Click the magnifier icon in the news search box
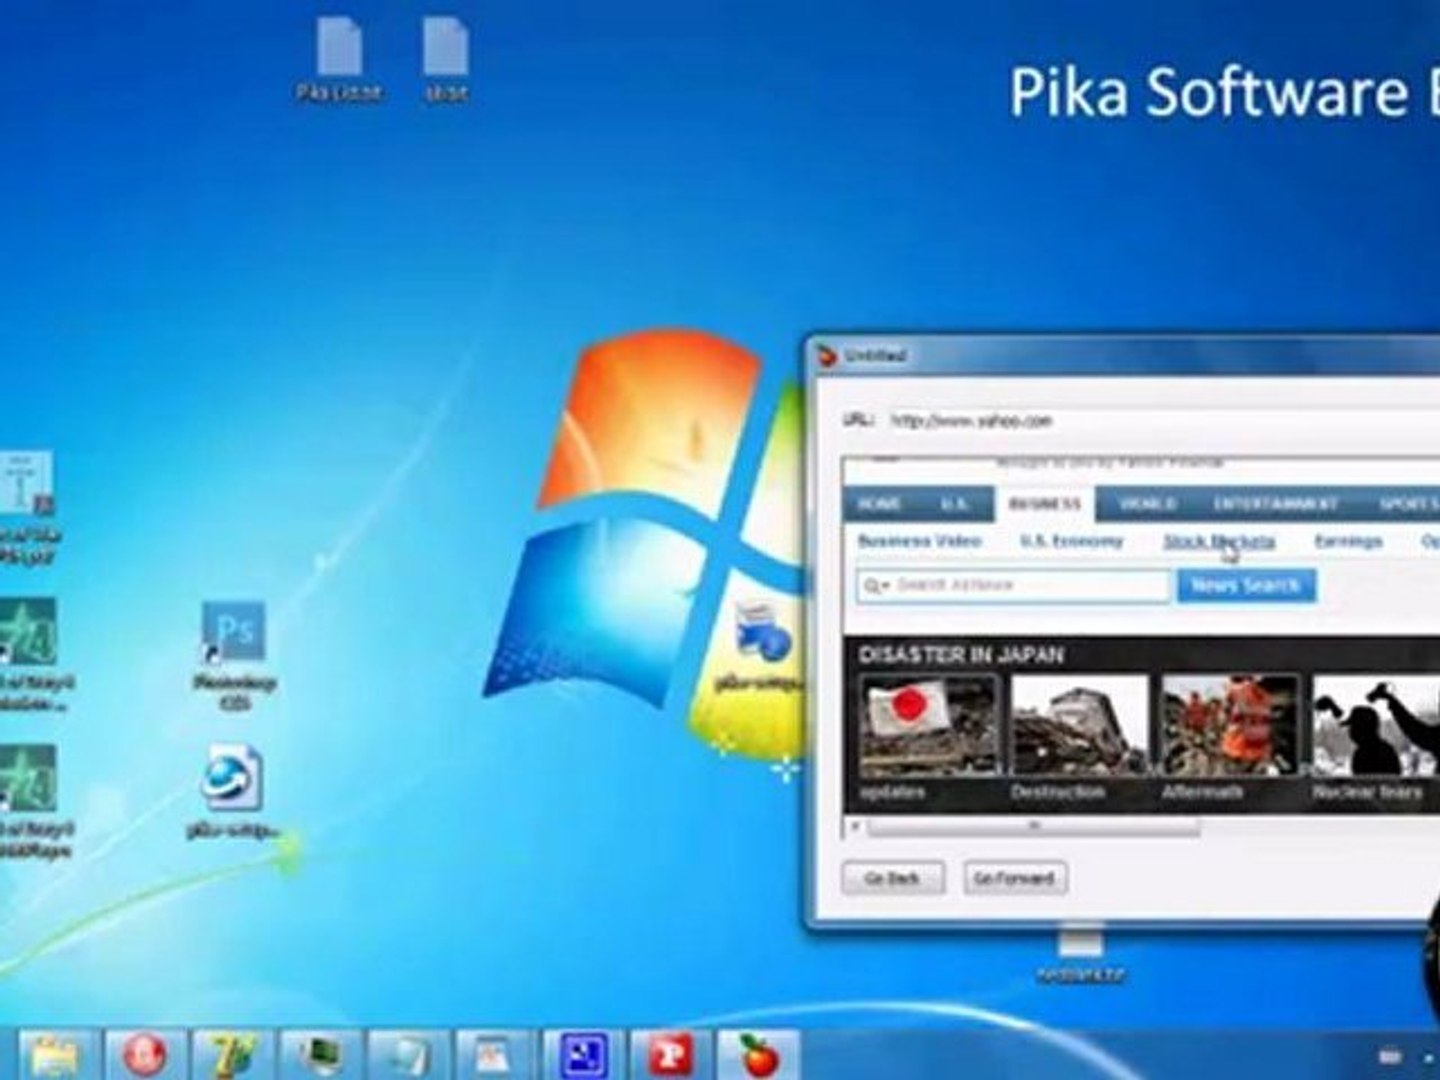The height and width of the screenshot is (1080, 1440). click(x=875, y=585)
